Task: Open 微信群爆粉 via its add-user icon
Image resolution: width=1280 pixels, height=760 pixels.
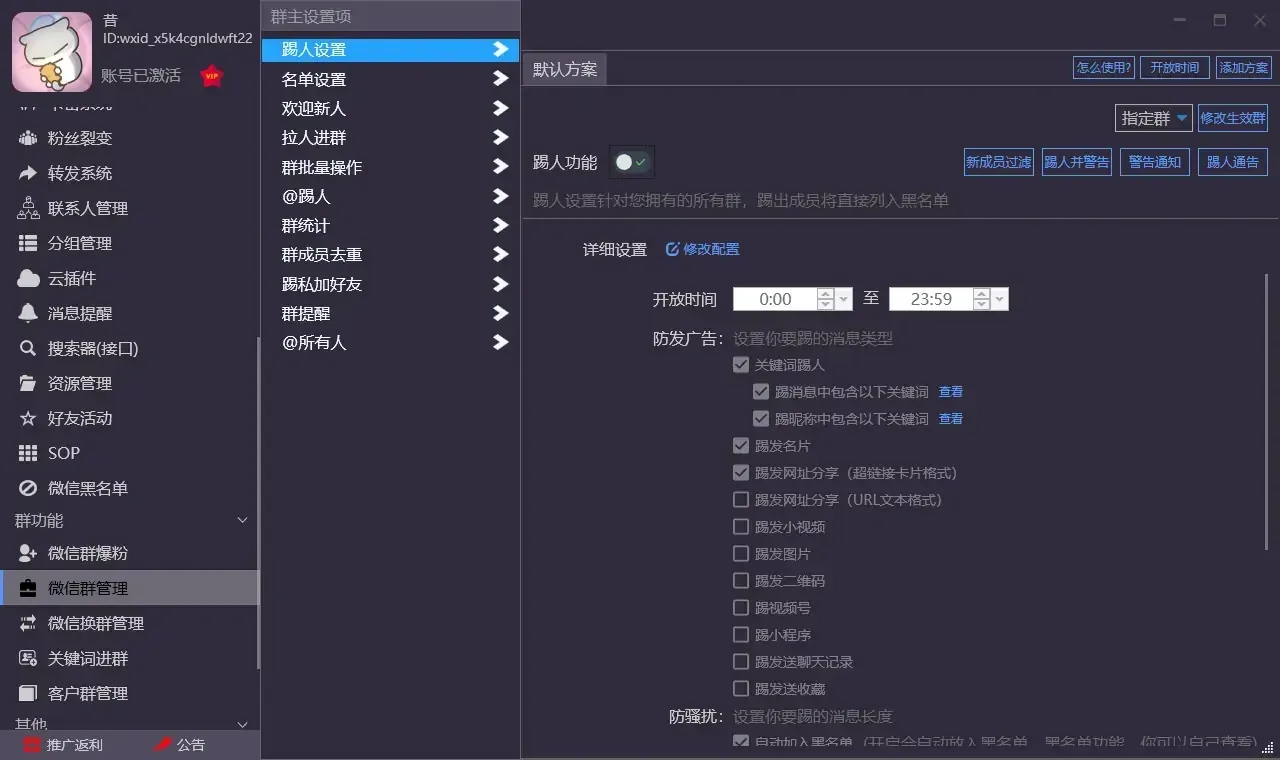Action: (28, 553)
